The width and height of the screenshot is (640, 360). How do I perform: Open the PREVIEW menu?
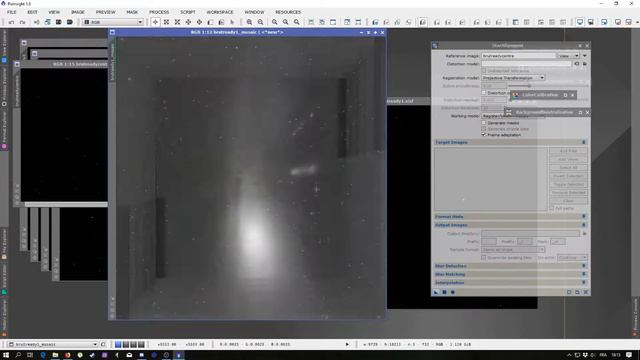pyautogui.click(x=105, y=12)
